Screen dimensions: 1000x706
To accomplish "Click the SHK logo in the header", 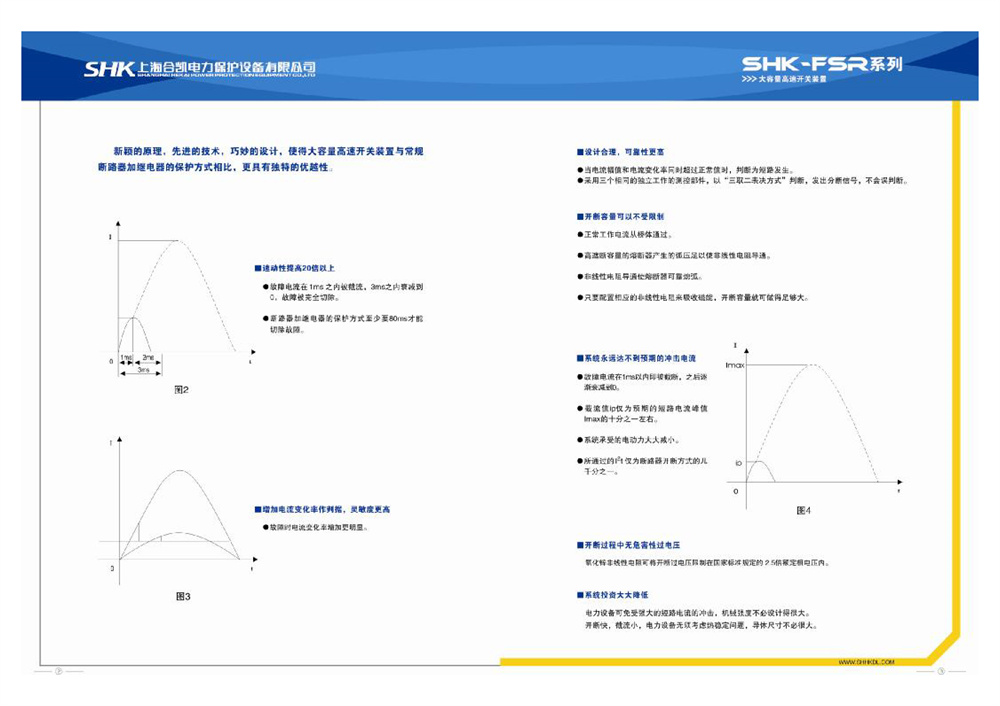I will coord(109,68).
